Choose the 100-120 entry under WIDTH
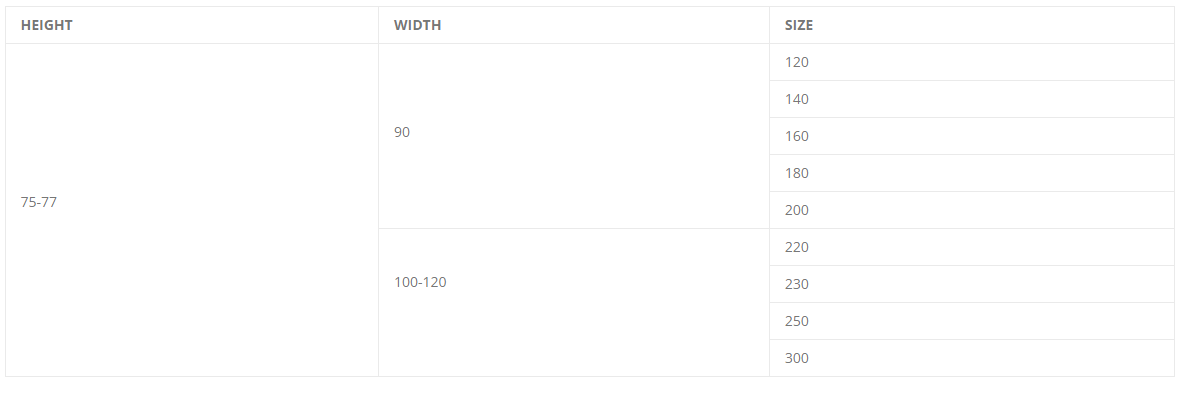The image size is (1180, 399). (420, 282)
